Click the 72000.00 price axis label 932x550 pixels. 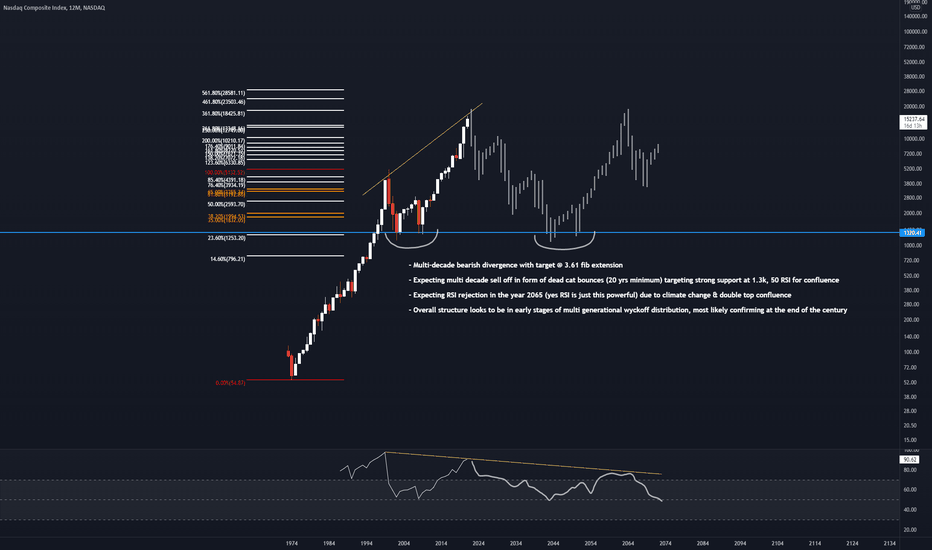(x=915, y=47)
